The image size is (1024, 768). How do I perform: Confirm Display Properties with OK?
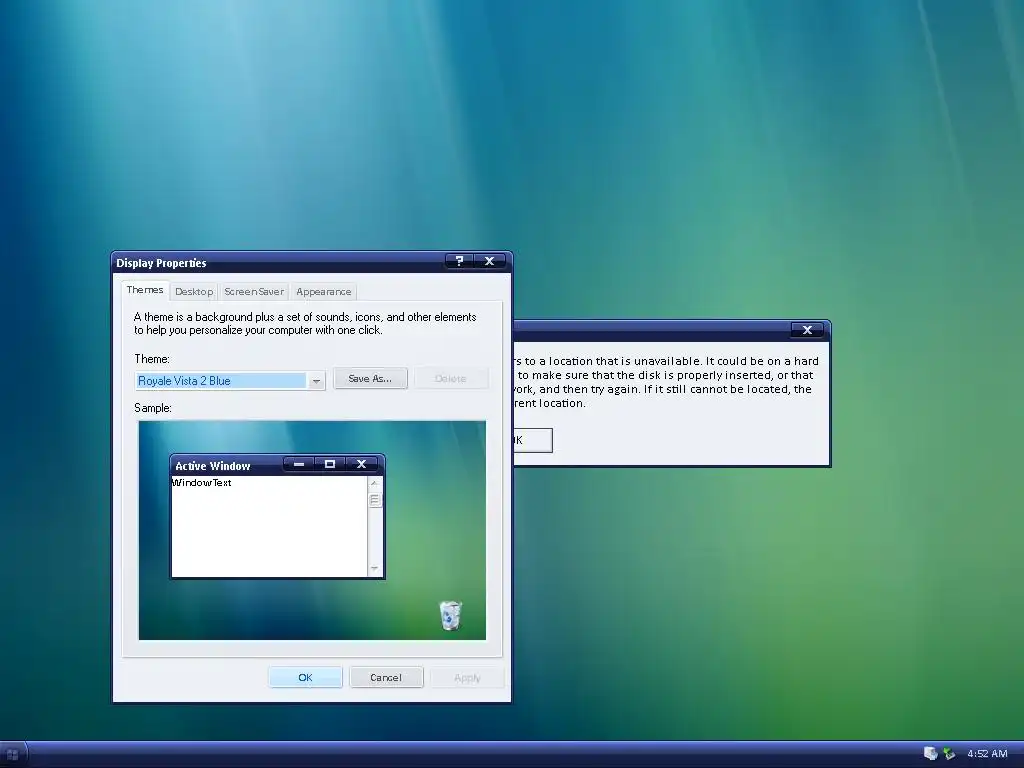point(305,677)
